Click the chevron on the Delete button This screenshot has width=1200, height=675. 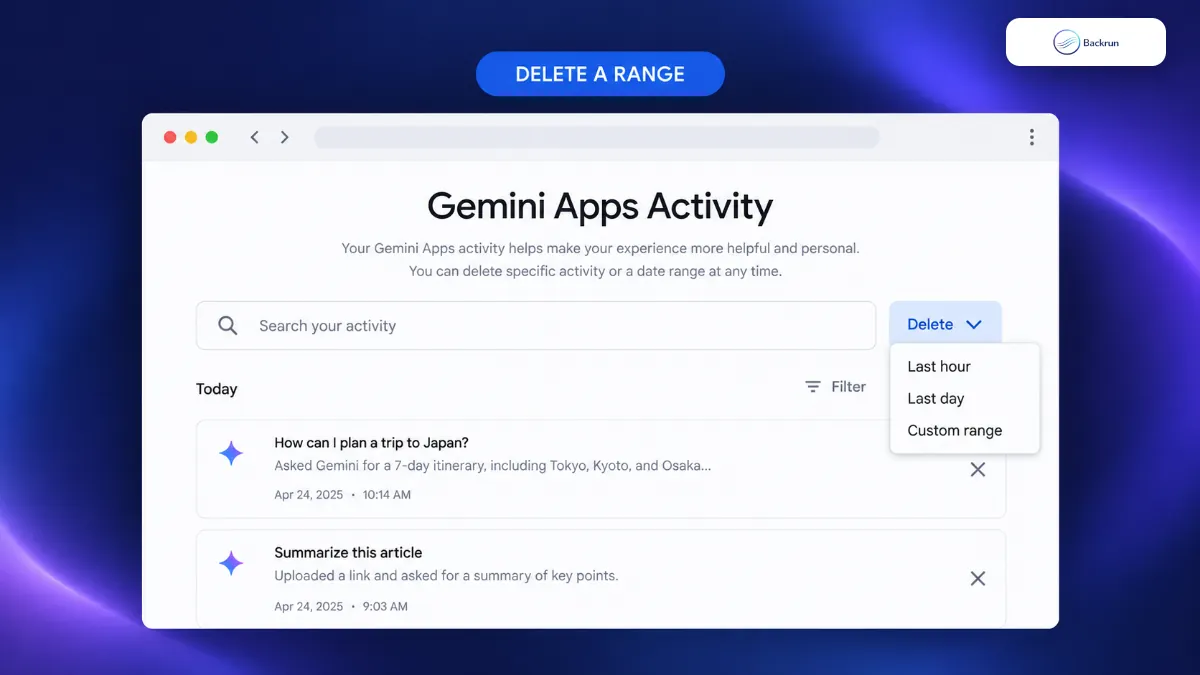click(x=974, y=324)
